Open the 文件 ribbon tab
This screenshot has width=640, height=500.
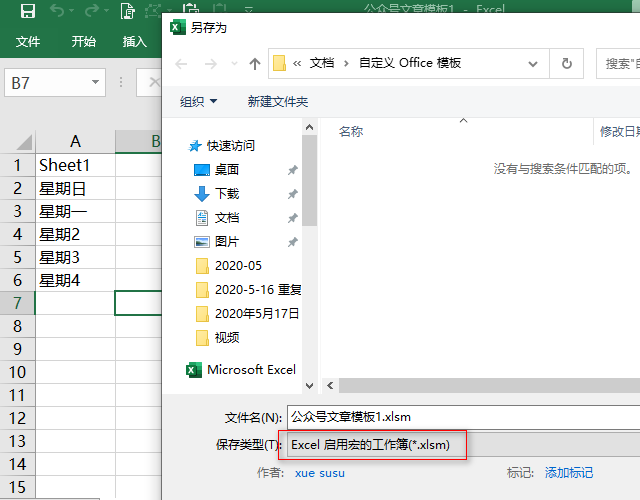(28, 41)
